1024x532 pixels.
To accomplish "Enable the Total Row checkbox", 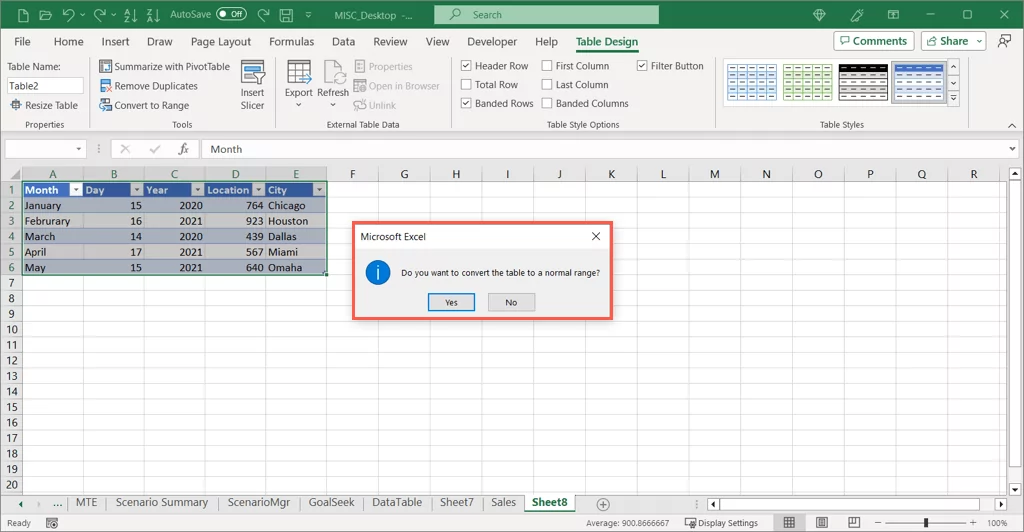I will point(467,85).
